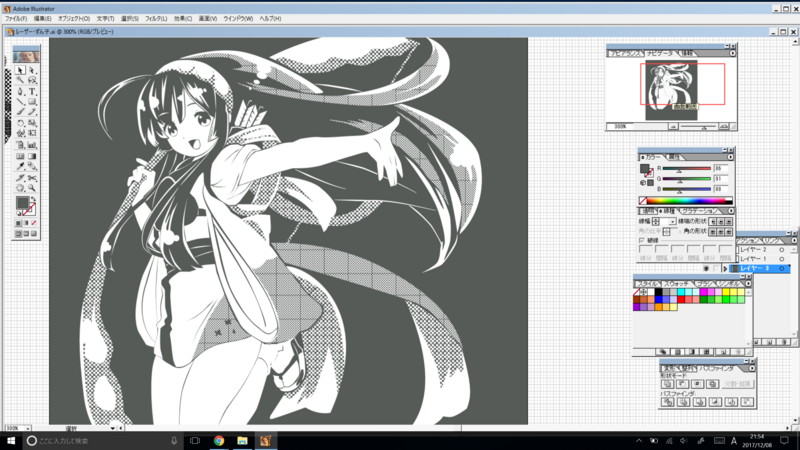Select the Direct Selection tool

(x=32, y=70)
